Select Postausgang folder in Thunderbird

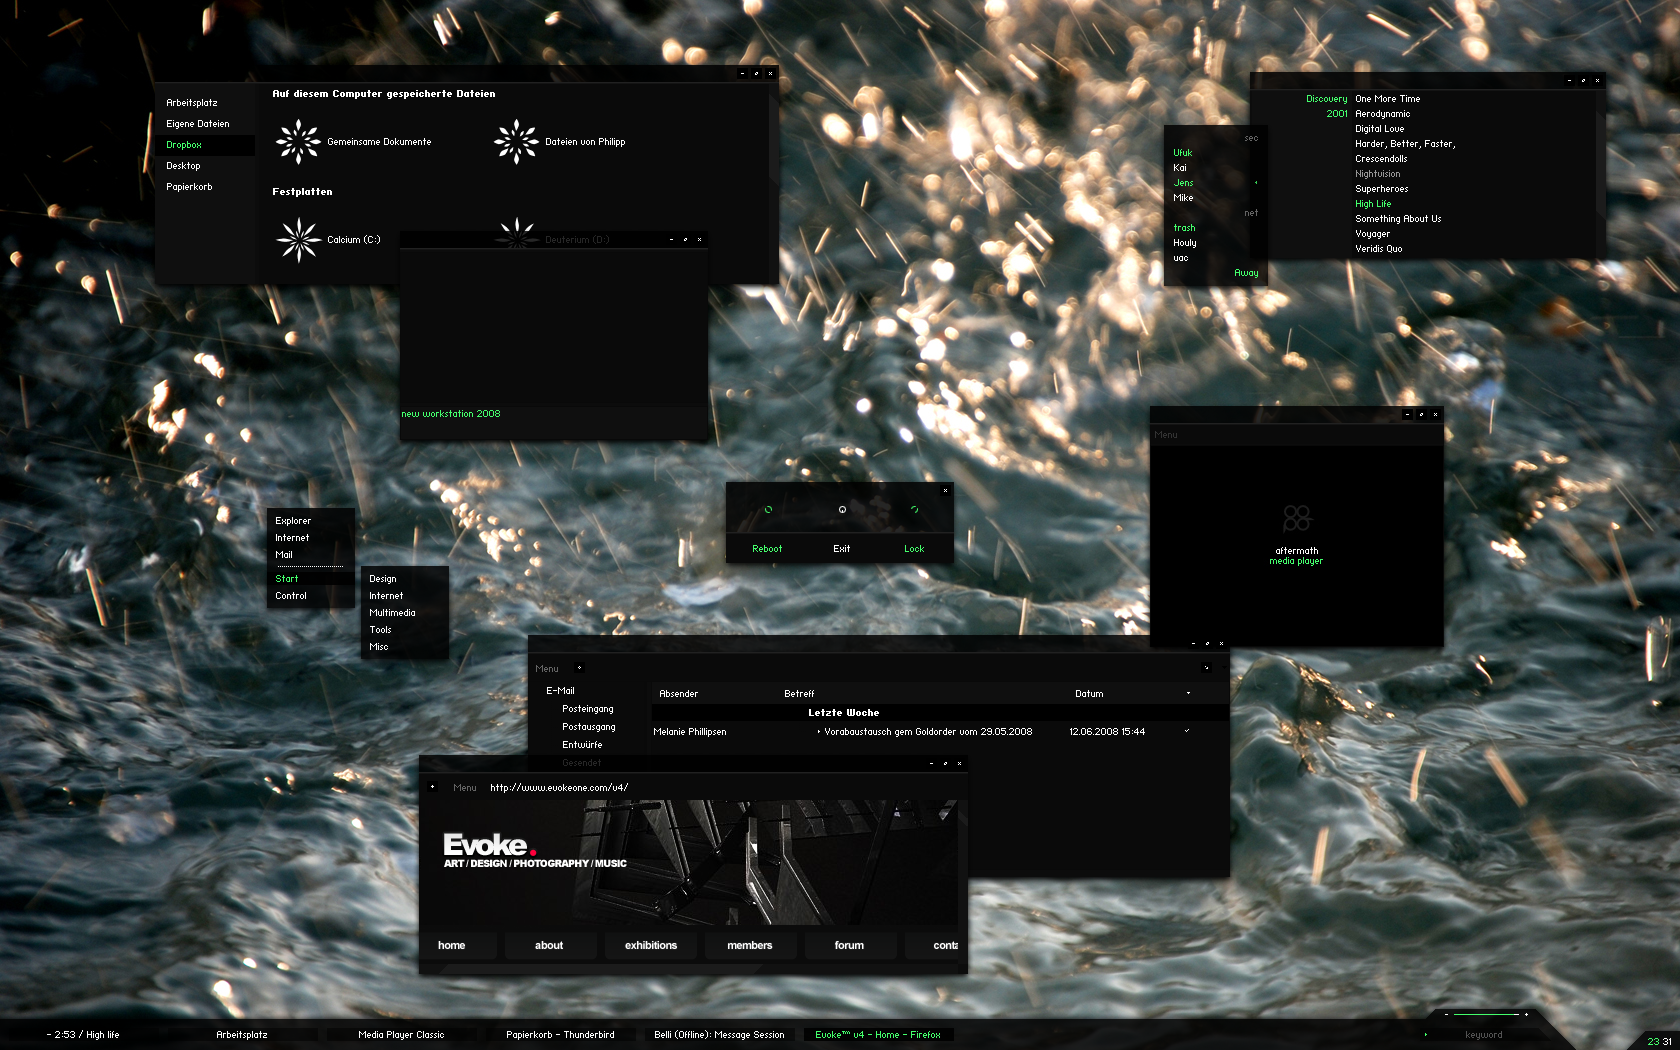click(x=589, y=727)
